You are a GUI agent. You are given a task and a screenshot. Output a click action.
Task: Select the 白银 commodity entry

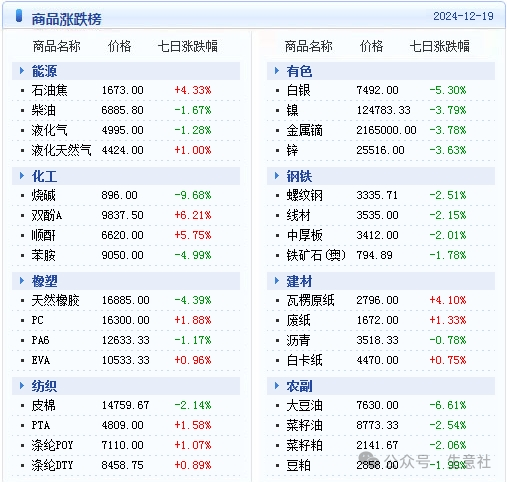click(x=298, y=90)
